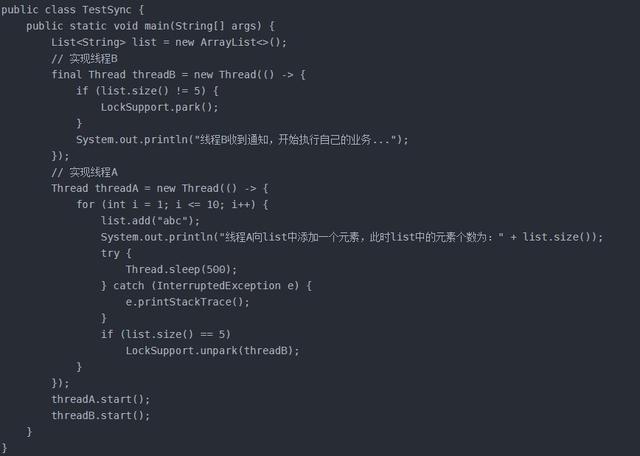Click the for loop header line

[172, 205]
